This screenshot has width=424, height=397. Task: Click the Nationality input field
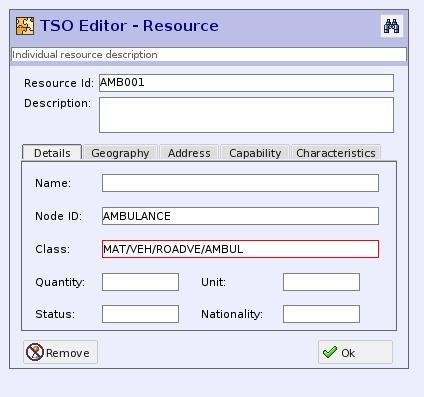point(321,314)
